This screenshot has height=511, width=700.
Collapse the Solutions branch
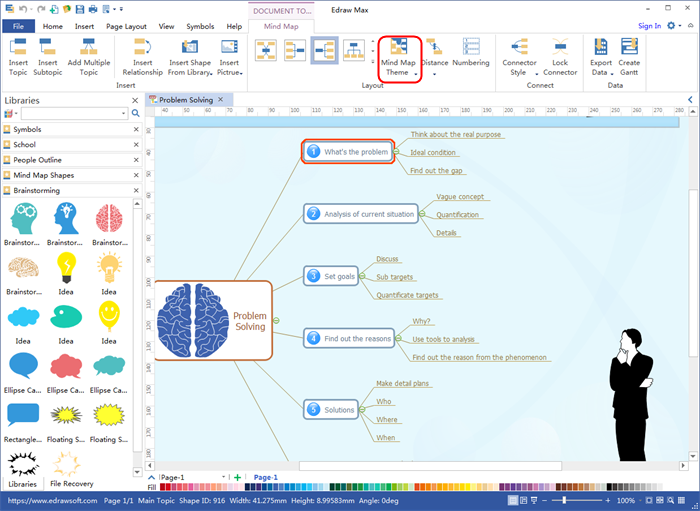362,409
